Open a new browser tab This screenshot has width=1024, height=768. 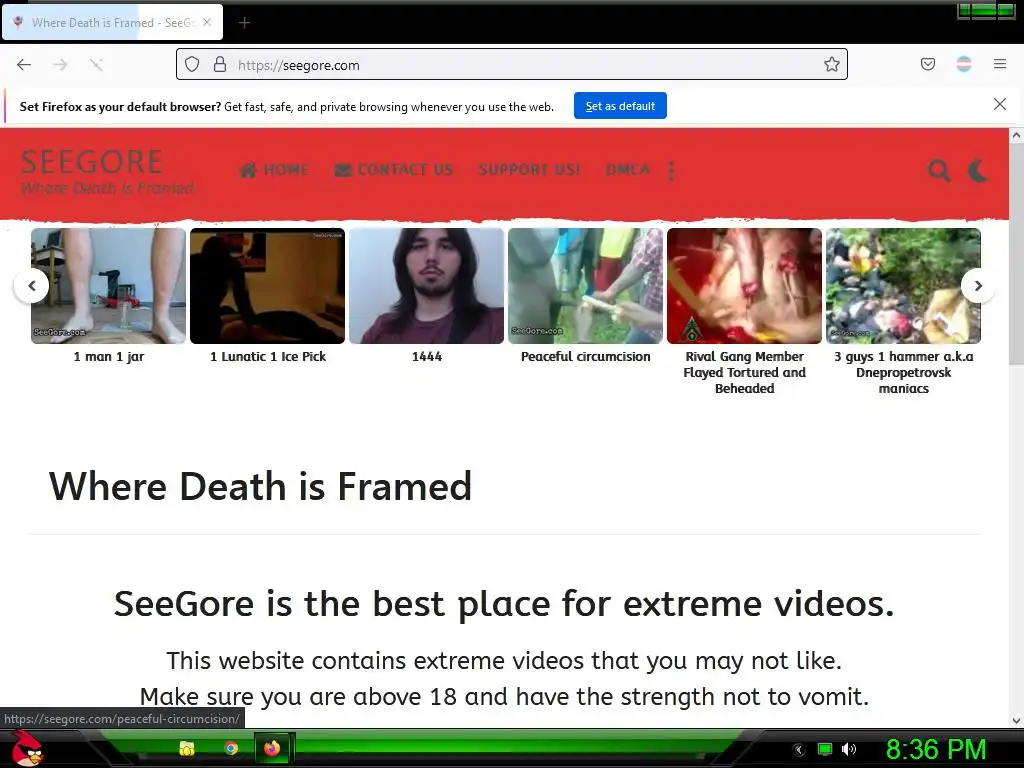(x=244, y=23)
